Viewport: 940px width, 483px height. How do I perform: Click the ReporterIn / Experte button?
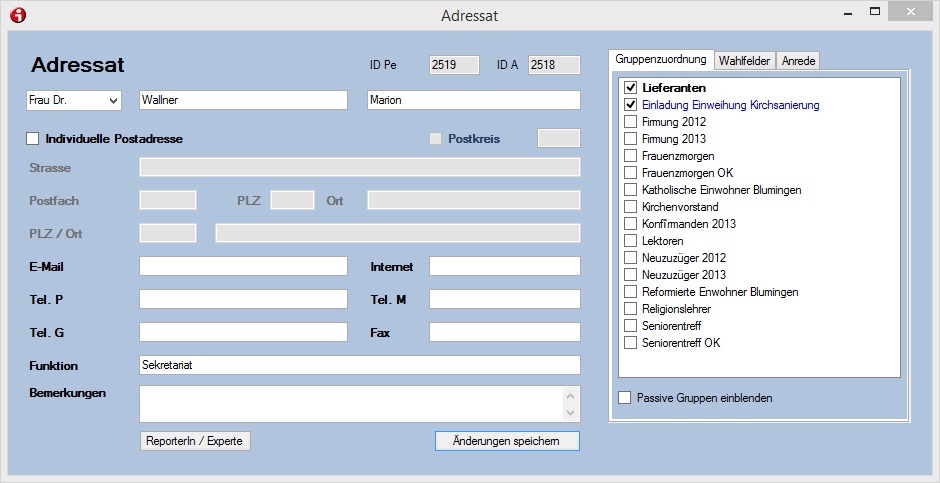tap(195, 441)
